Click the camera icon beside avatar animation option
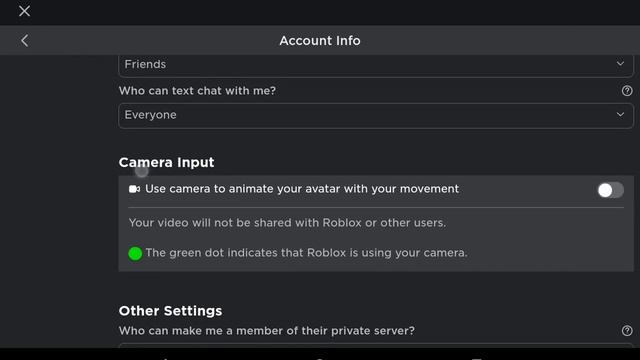Viewport: 640px width, 360px height. [134, 189]
